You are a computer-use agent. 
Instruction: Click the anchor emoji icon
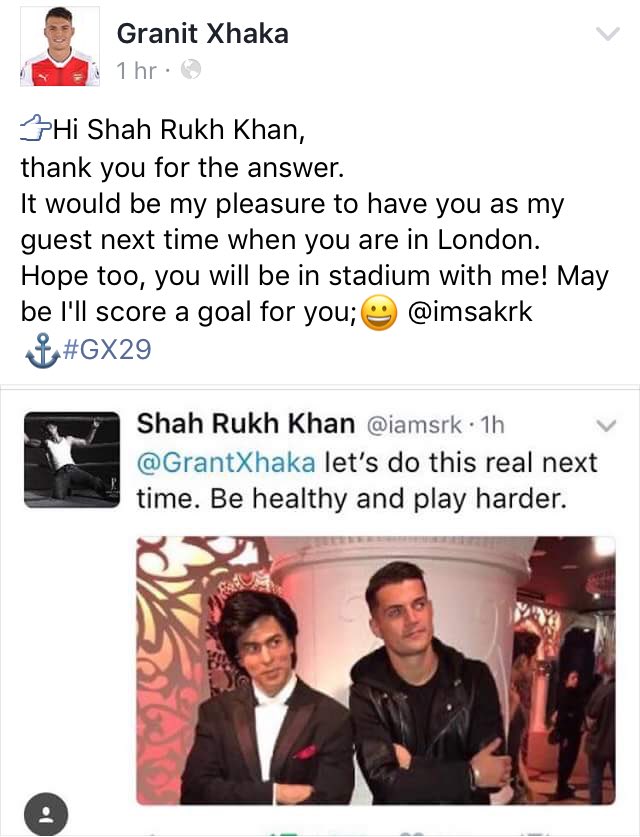point(43,350)
